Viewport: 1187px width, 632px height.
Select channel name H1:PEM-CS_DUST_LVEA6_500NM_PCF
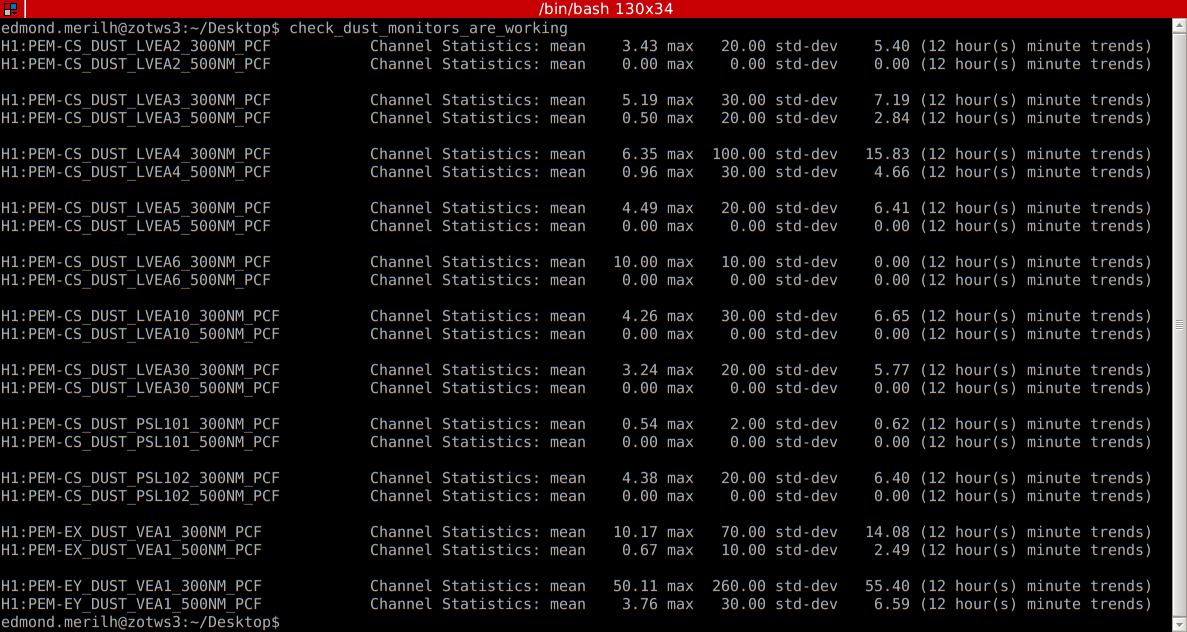[136, 280]
